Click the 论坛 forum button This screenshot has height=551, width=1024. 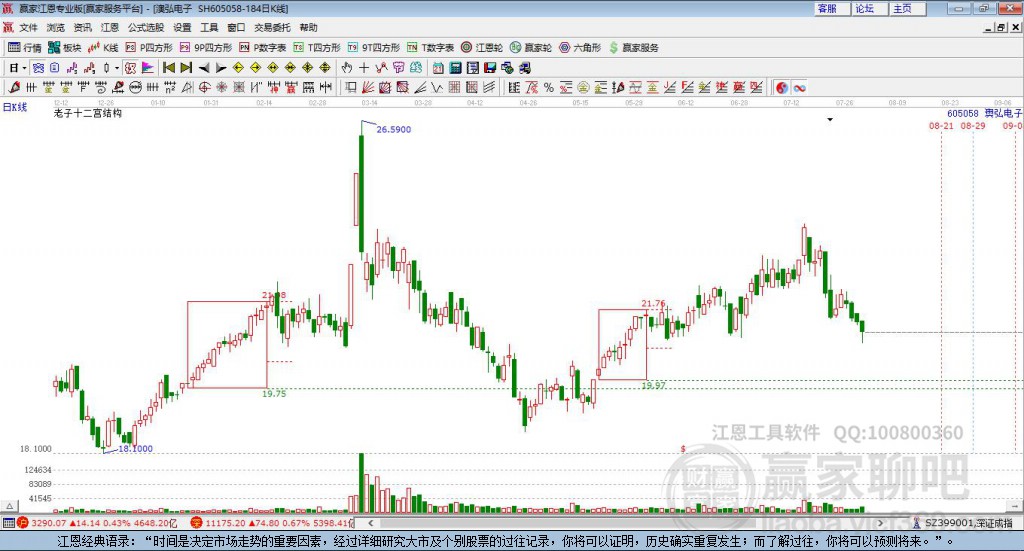pyautogui.click(x=869, y=8)
